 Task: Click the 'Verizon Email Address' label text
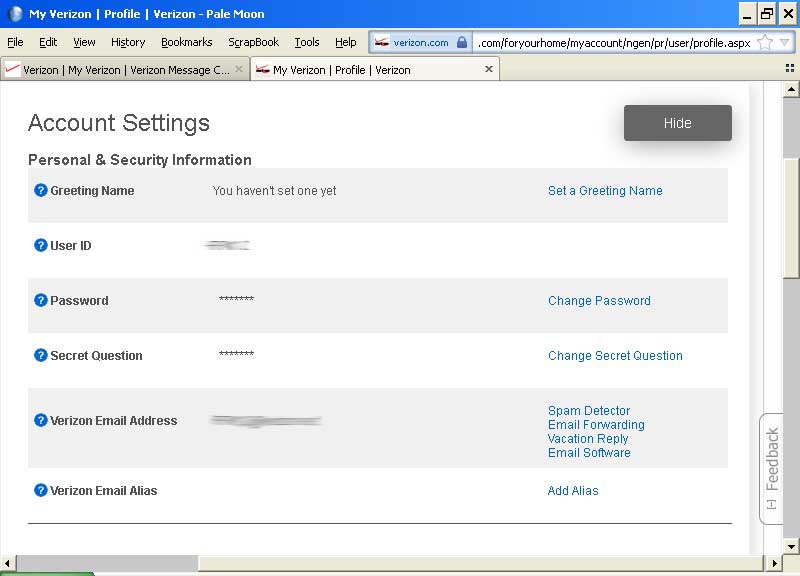point(114,421)
